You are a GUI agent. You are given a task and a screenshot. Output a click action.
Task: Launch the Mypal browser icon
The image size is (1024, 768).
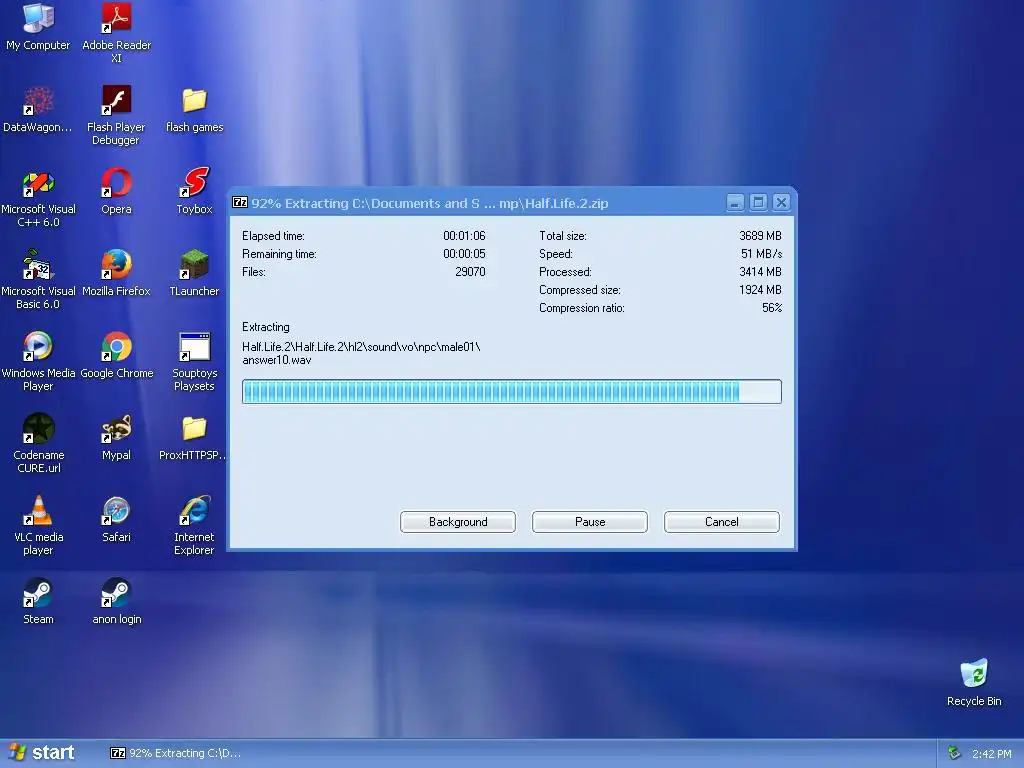pos(116,437)
